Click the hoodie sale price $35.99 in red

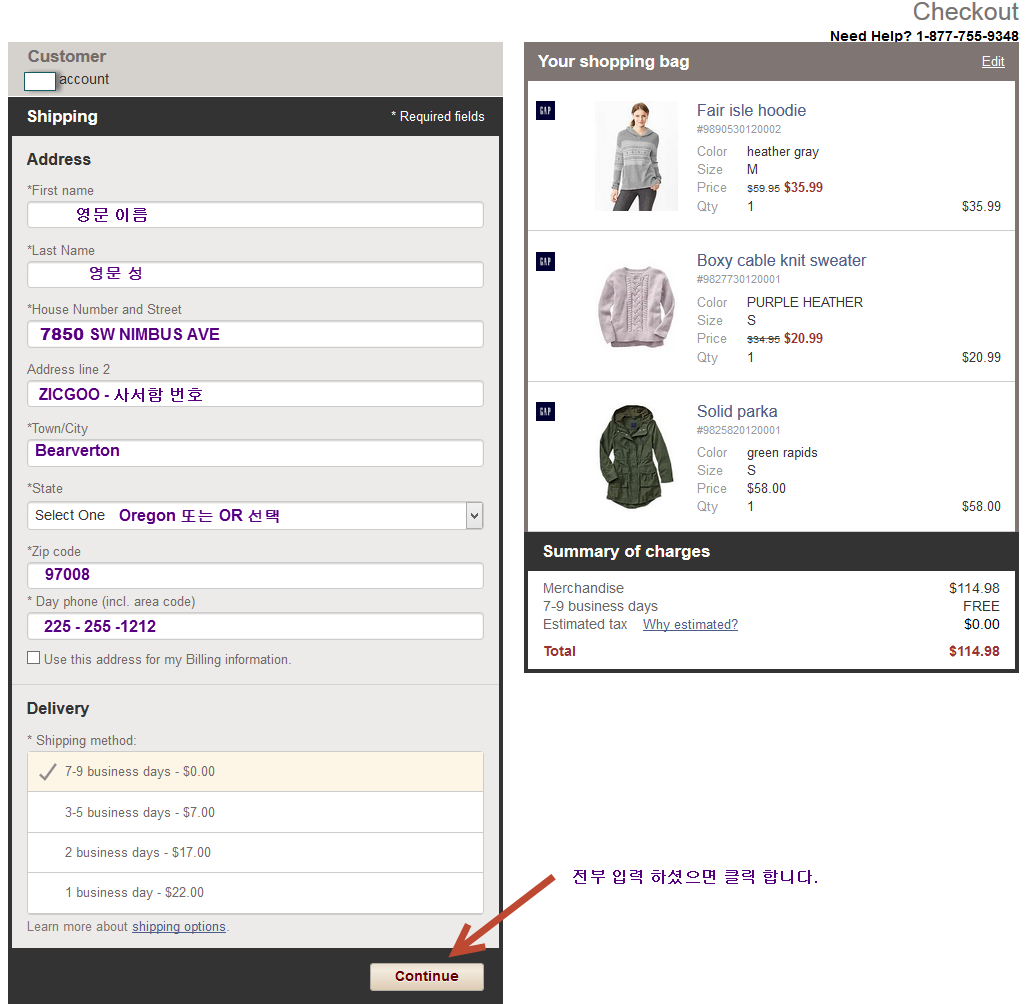pyautogui.click(x=804, y=187)
